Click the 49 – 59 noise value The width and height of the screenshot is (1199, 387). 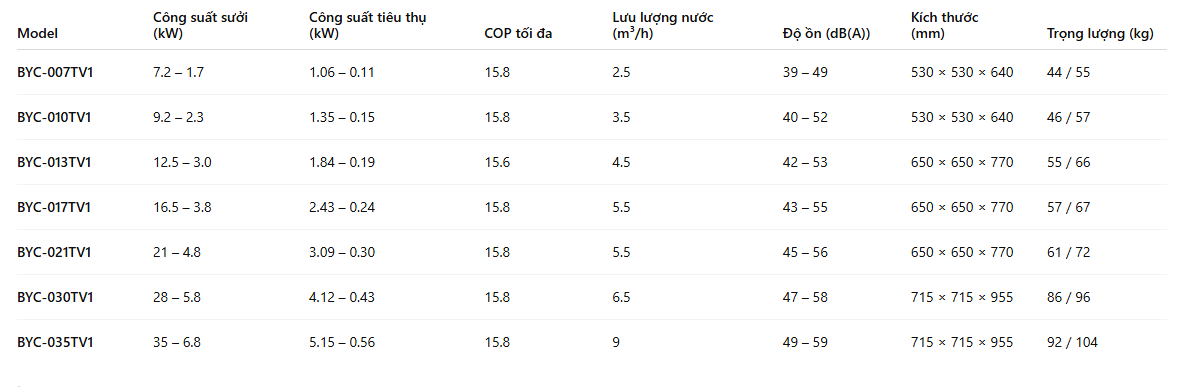tap(805, 343)
